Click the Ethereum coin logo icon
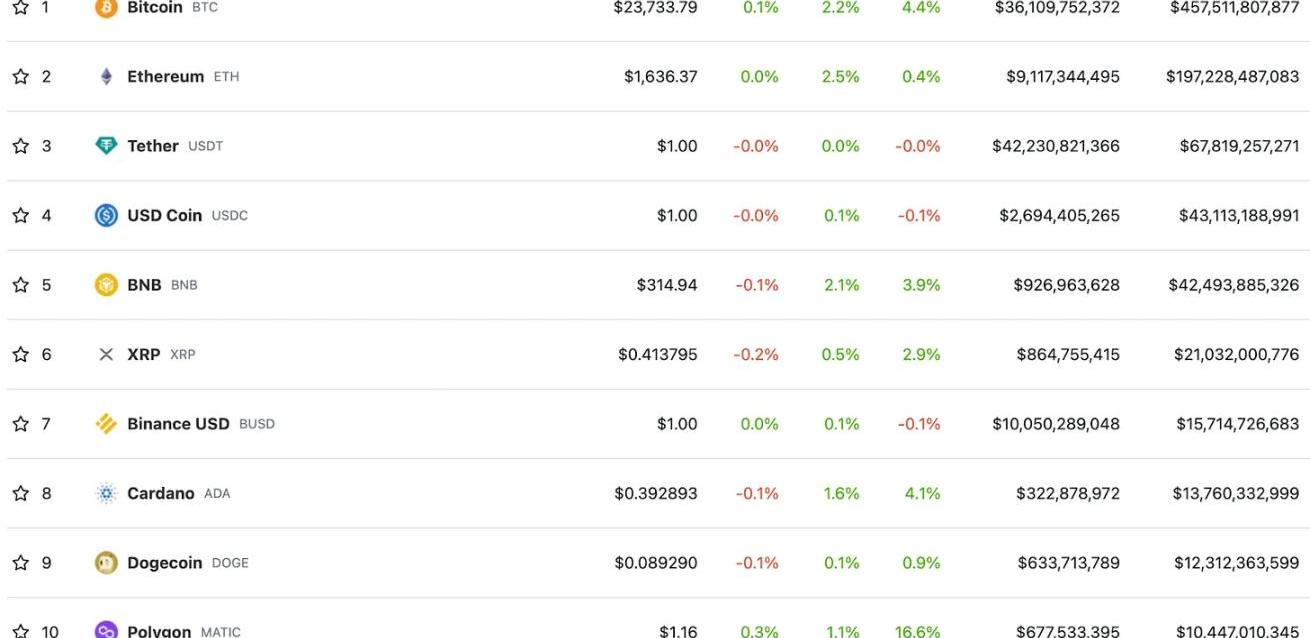The width and height of the screenshot is (1310, 638). (x=106, y=76)
